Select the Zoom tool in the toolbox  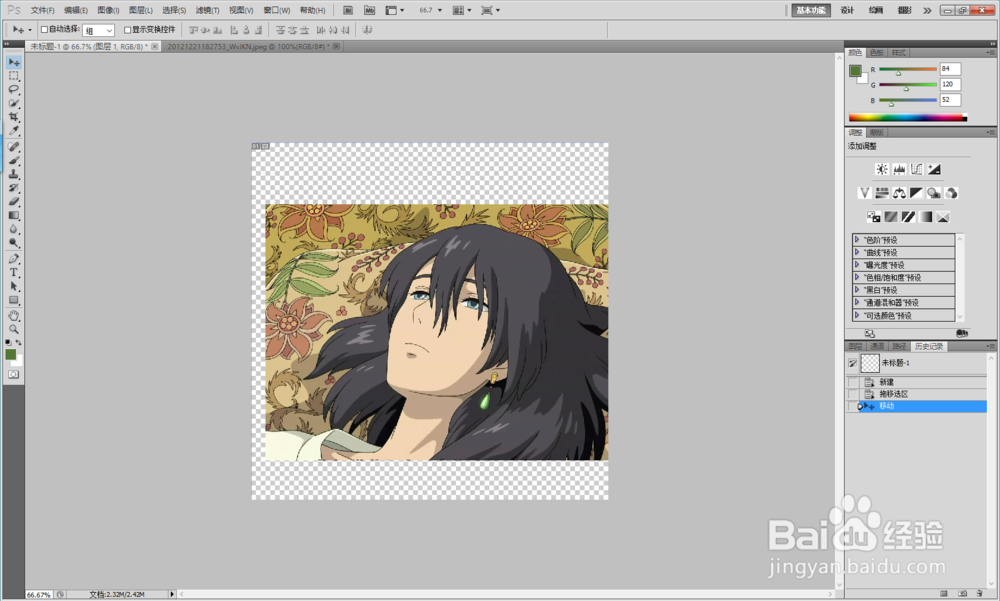pos(13,329)
